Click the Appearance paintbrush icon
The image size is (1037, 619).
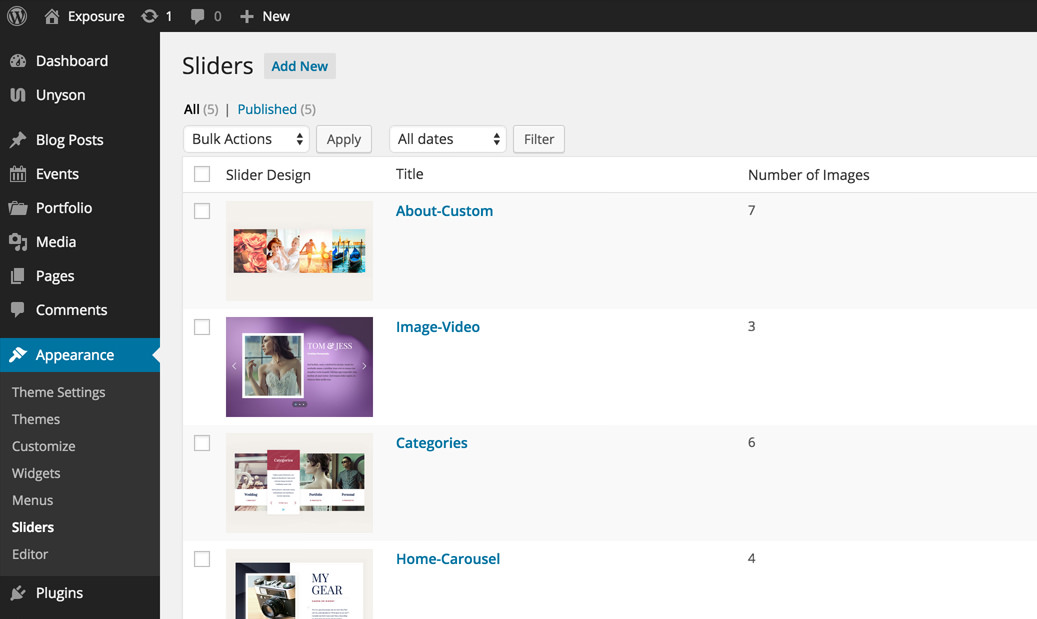pyautogui.click(x=18, y=354)
